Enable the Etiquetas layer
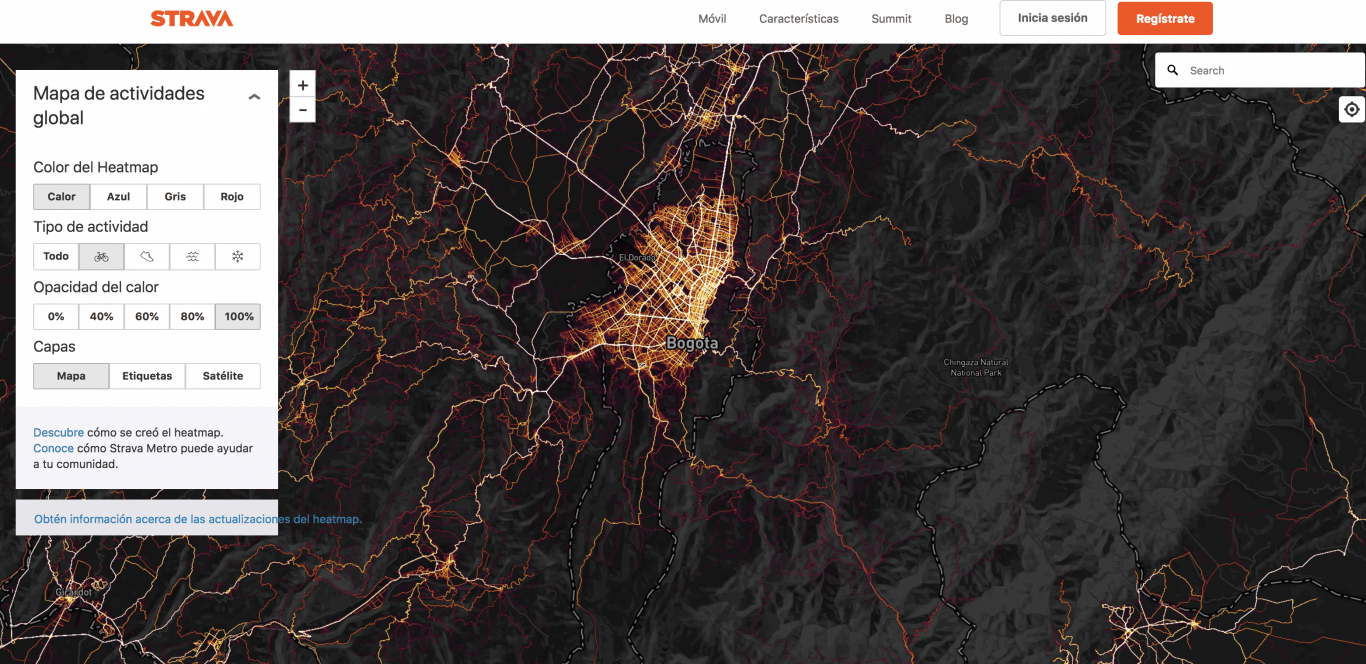Image resolution: width=1366 pixels, height=664 pixels. click(147, 376)
